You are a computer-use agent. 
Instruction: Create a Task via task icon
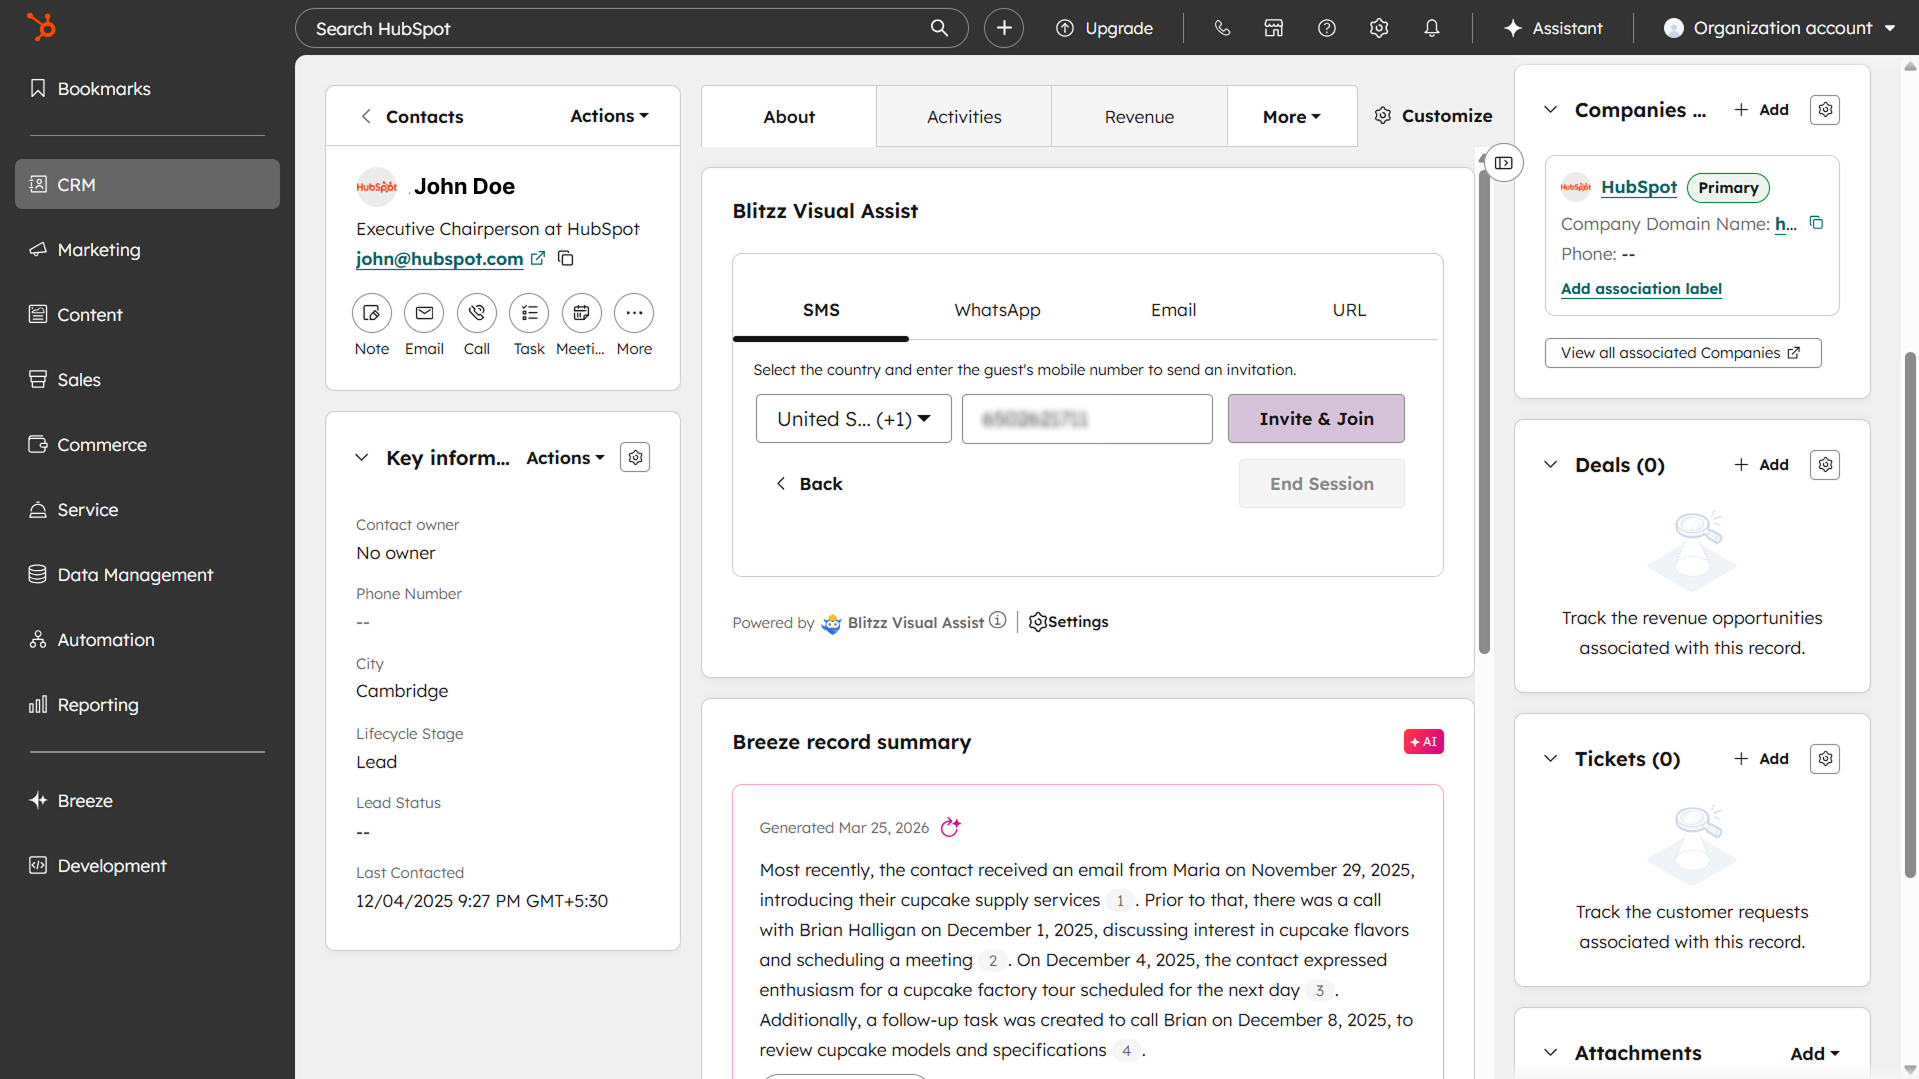tap(529, 313)
